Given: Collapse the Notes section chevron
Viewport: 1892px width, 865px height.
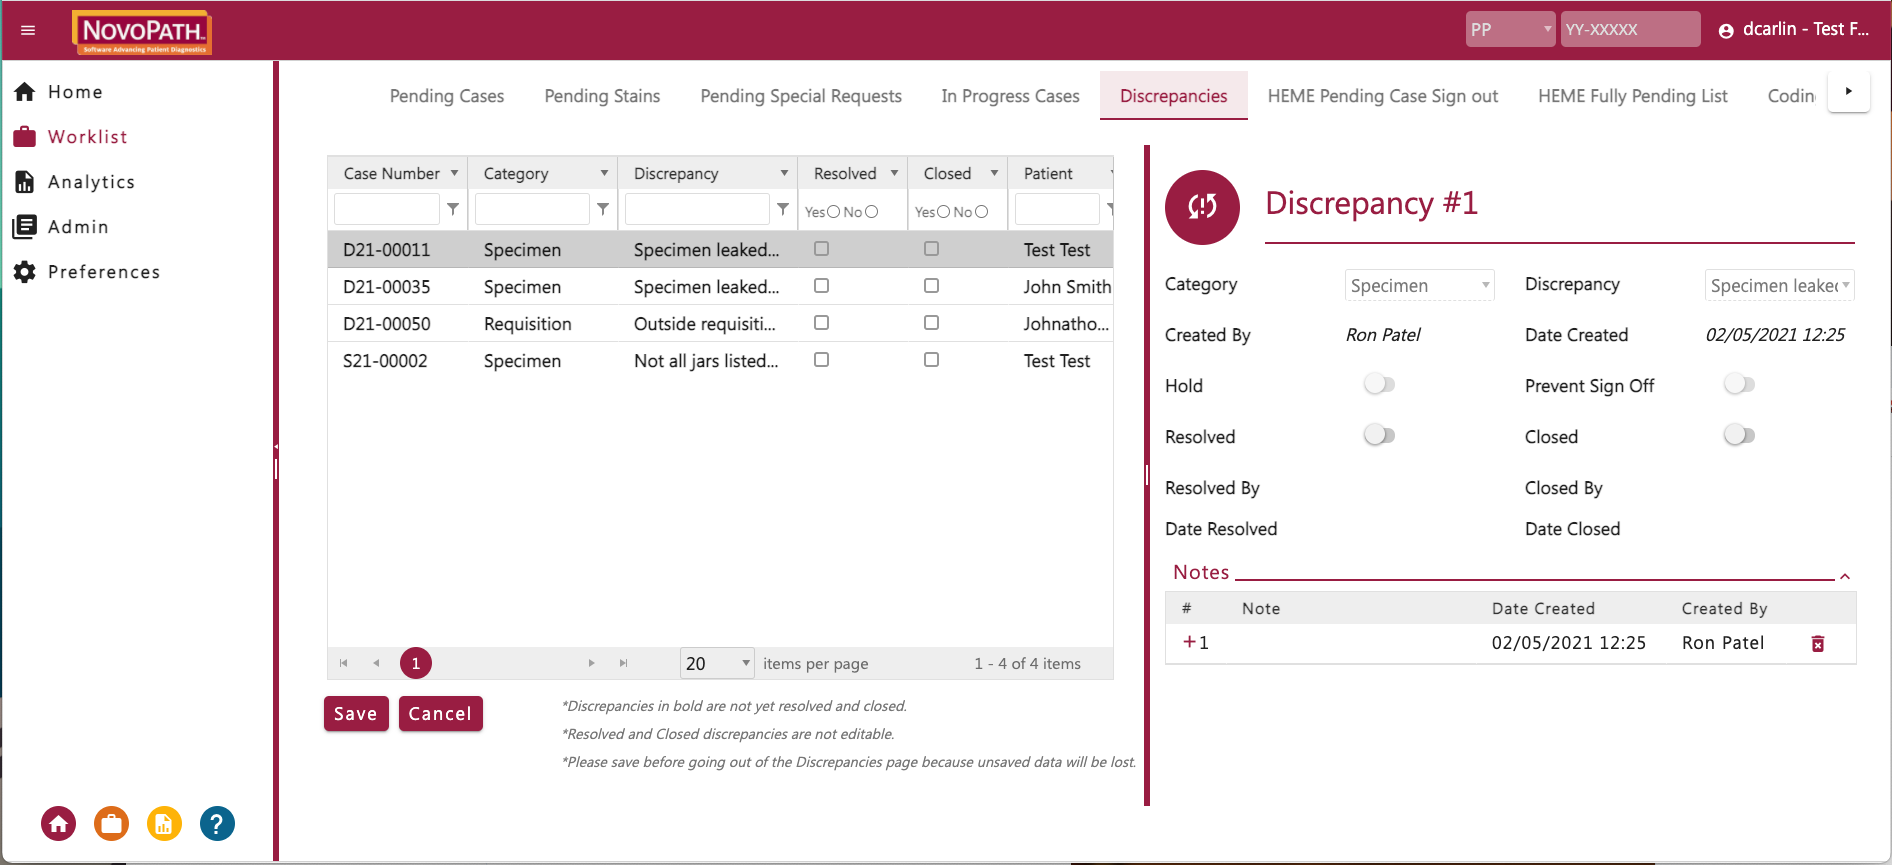Looking at the screenshot, I should (x=1845, y=576).
